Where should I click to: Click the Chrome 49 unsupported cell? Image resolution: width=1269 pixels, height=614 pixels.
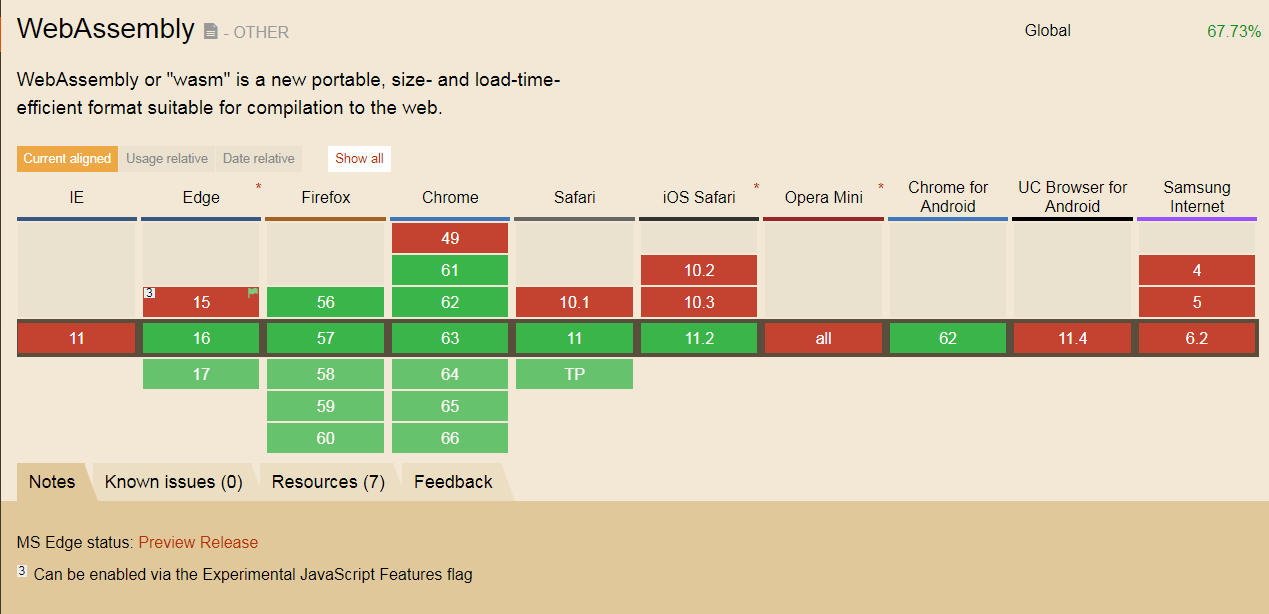point(450,238)
